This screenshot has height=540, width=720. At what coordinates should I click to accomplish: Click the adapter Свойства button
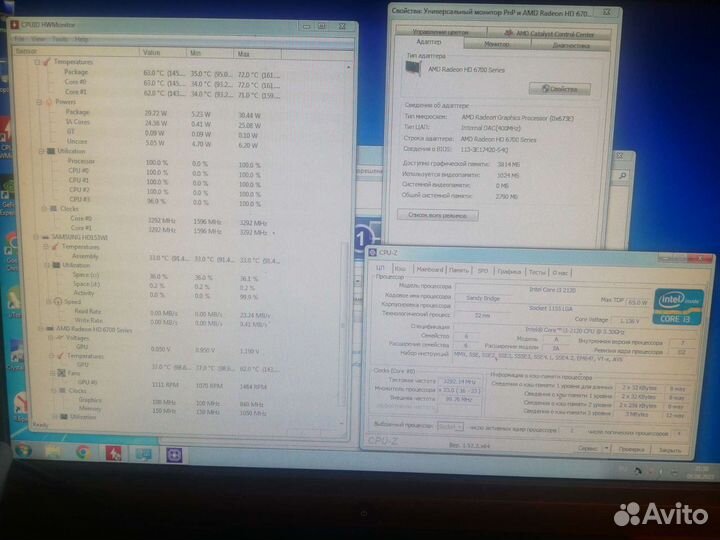559,89
